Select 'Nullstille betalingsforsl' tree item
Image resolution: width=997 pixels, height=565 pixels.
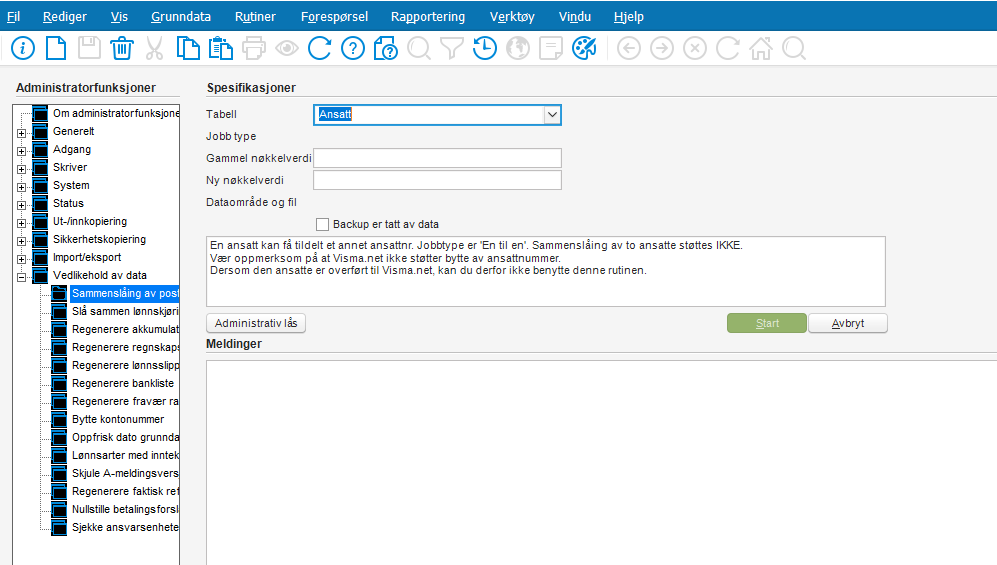(125, 509)
